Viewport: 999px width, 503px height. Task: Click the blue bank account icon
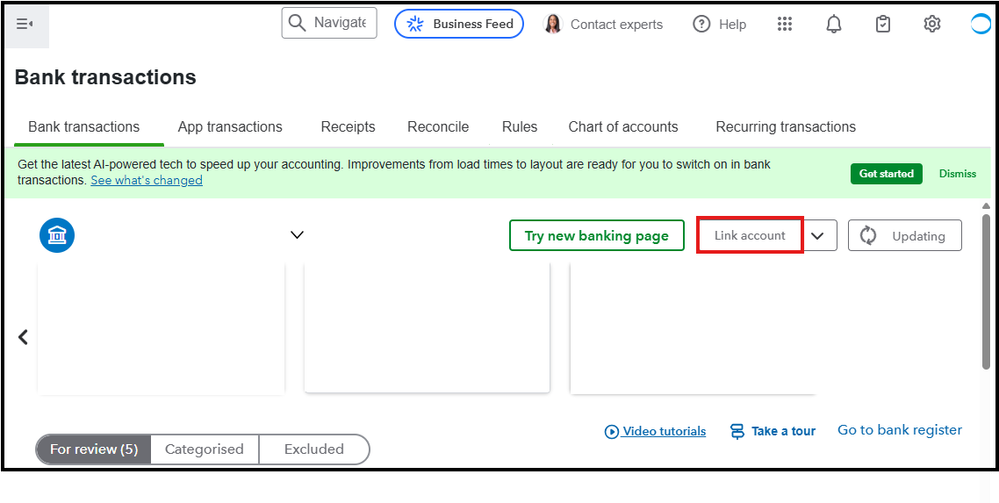tap(57, 235)
